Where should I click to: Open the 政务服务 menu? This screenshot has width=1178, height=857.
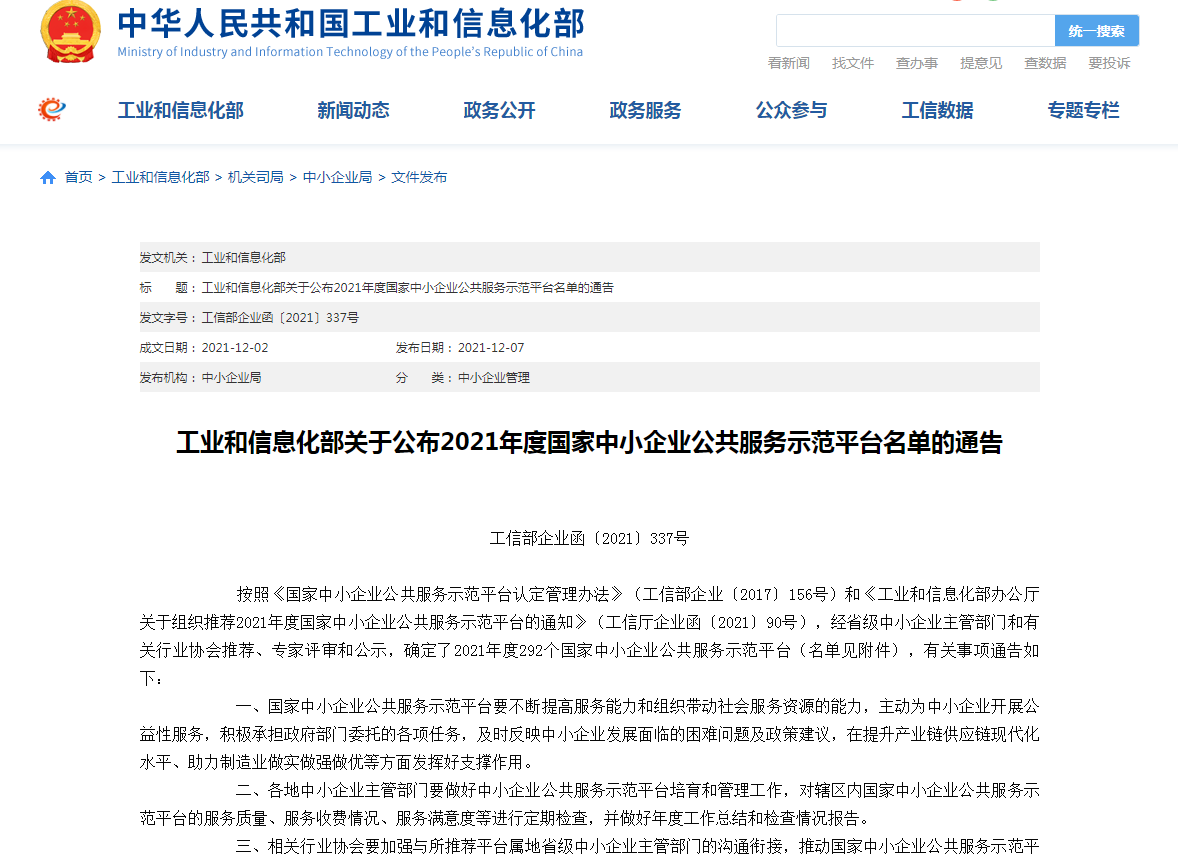point(645,111)
